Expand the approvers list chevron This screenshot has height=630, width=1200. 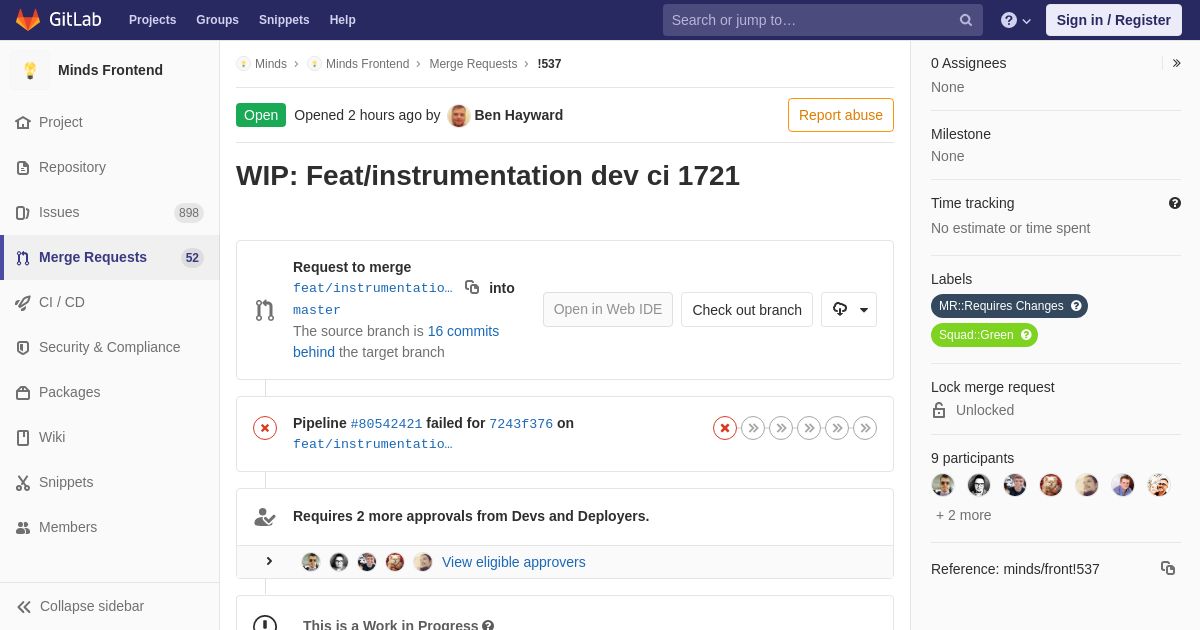coord(269,561)
